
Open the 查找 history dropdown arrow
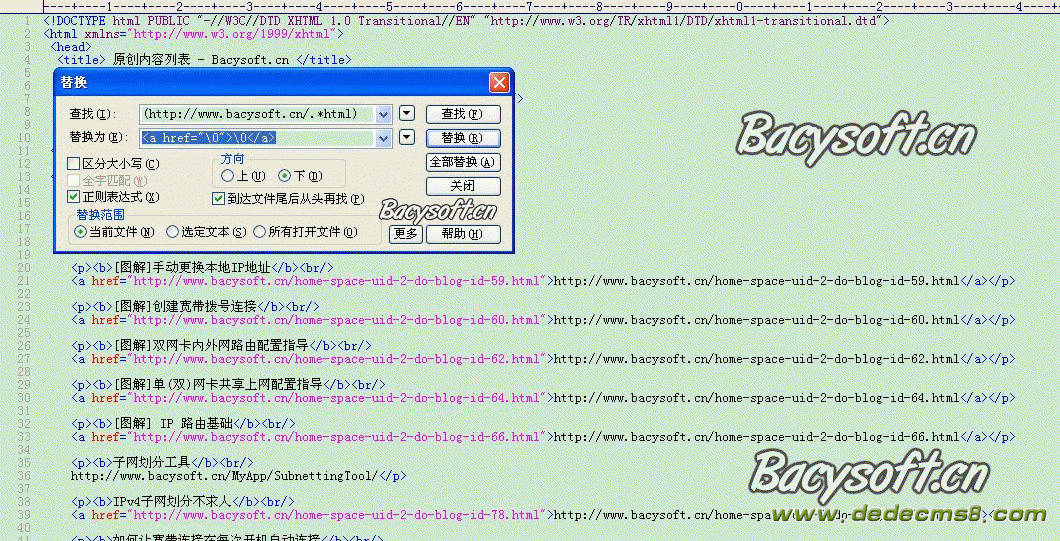[384, 114]
